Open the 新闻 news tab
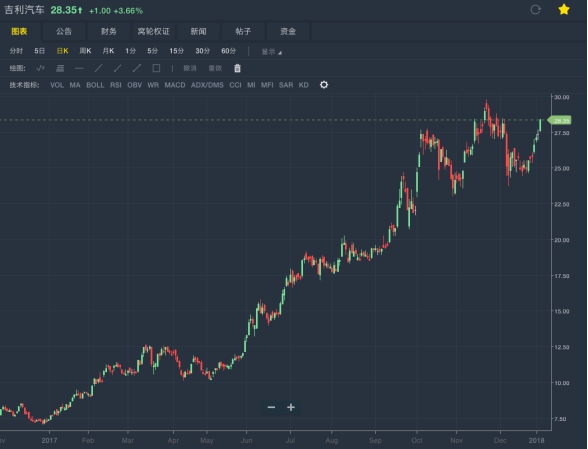The image size is (588, 449). (198, 32)
